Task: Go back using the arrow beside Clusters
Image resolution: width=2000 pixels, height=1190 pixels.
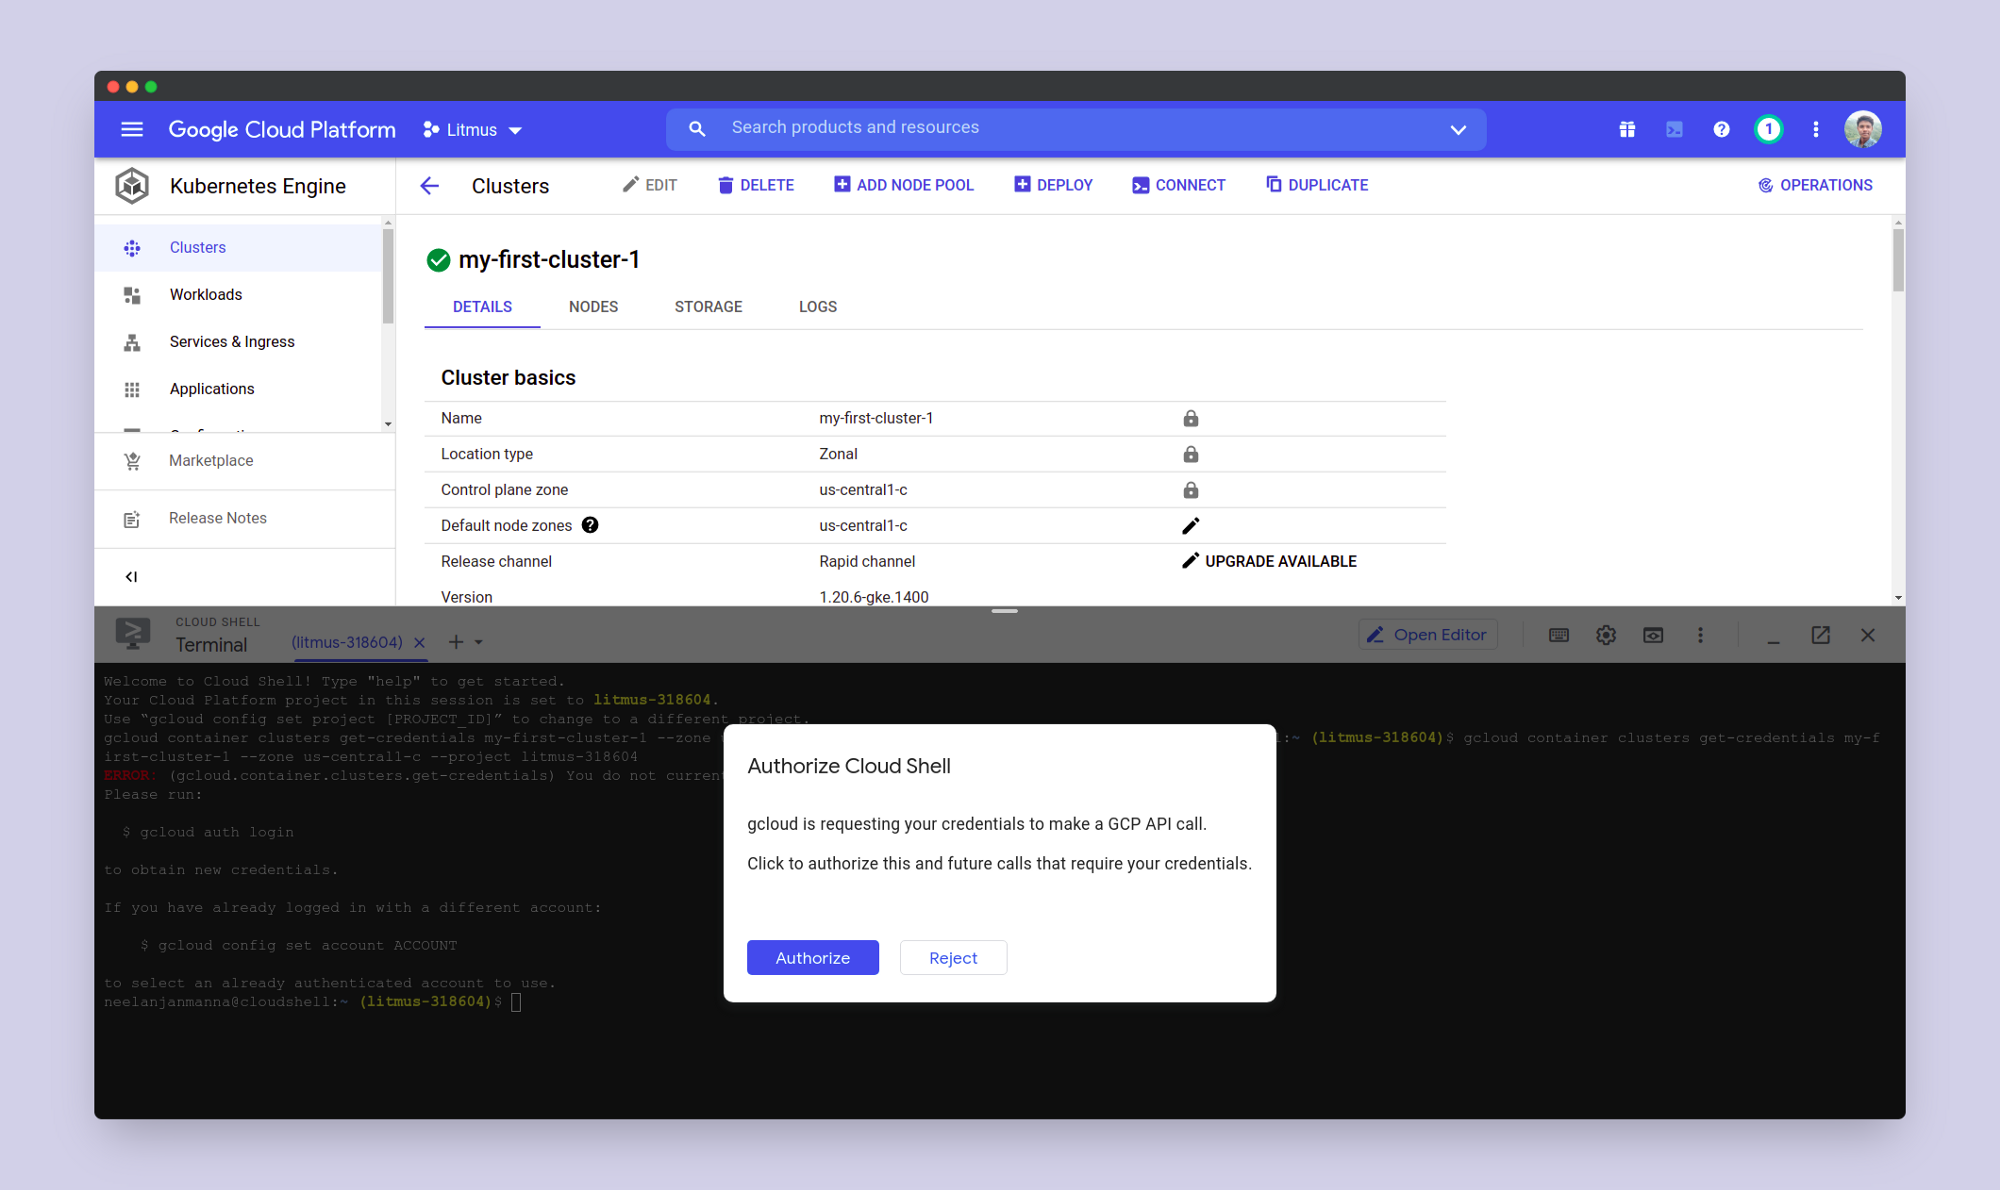Action: pyautogui.click(x=429, y=186)
